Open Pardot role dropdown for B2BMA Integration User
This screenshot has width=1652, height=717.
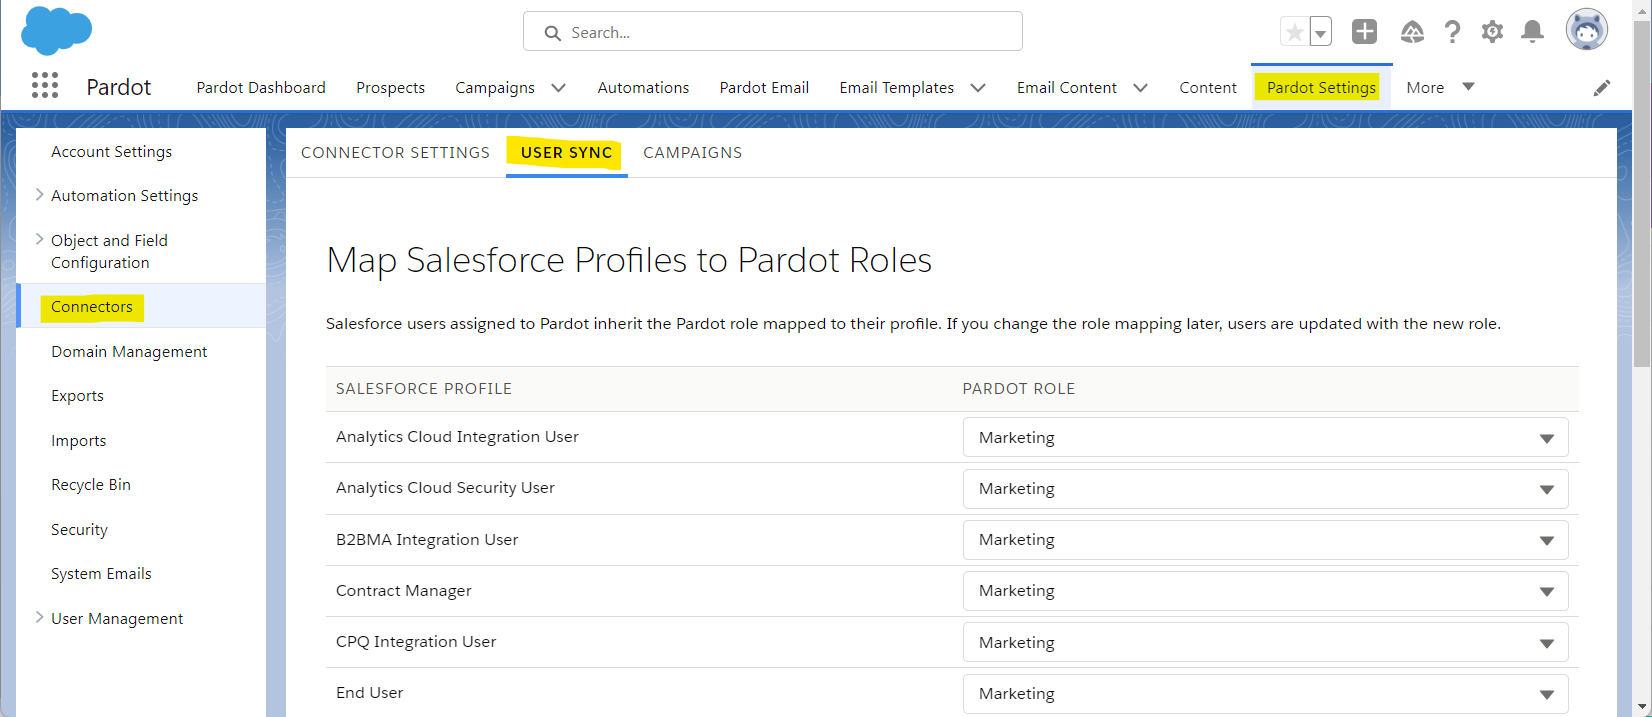tap(1265, 540)
